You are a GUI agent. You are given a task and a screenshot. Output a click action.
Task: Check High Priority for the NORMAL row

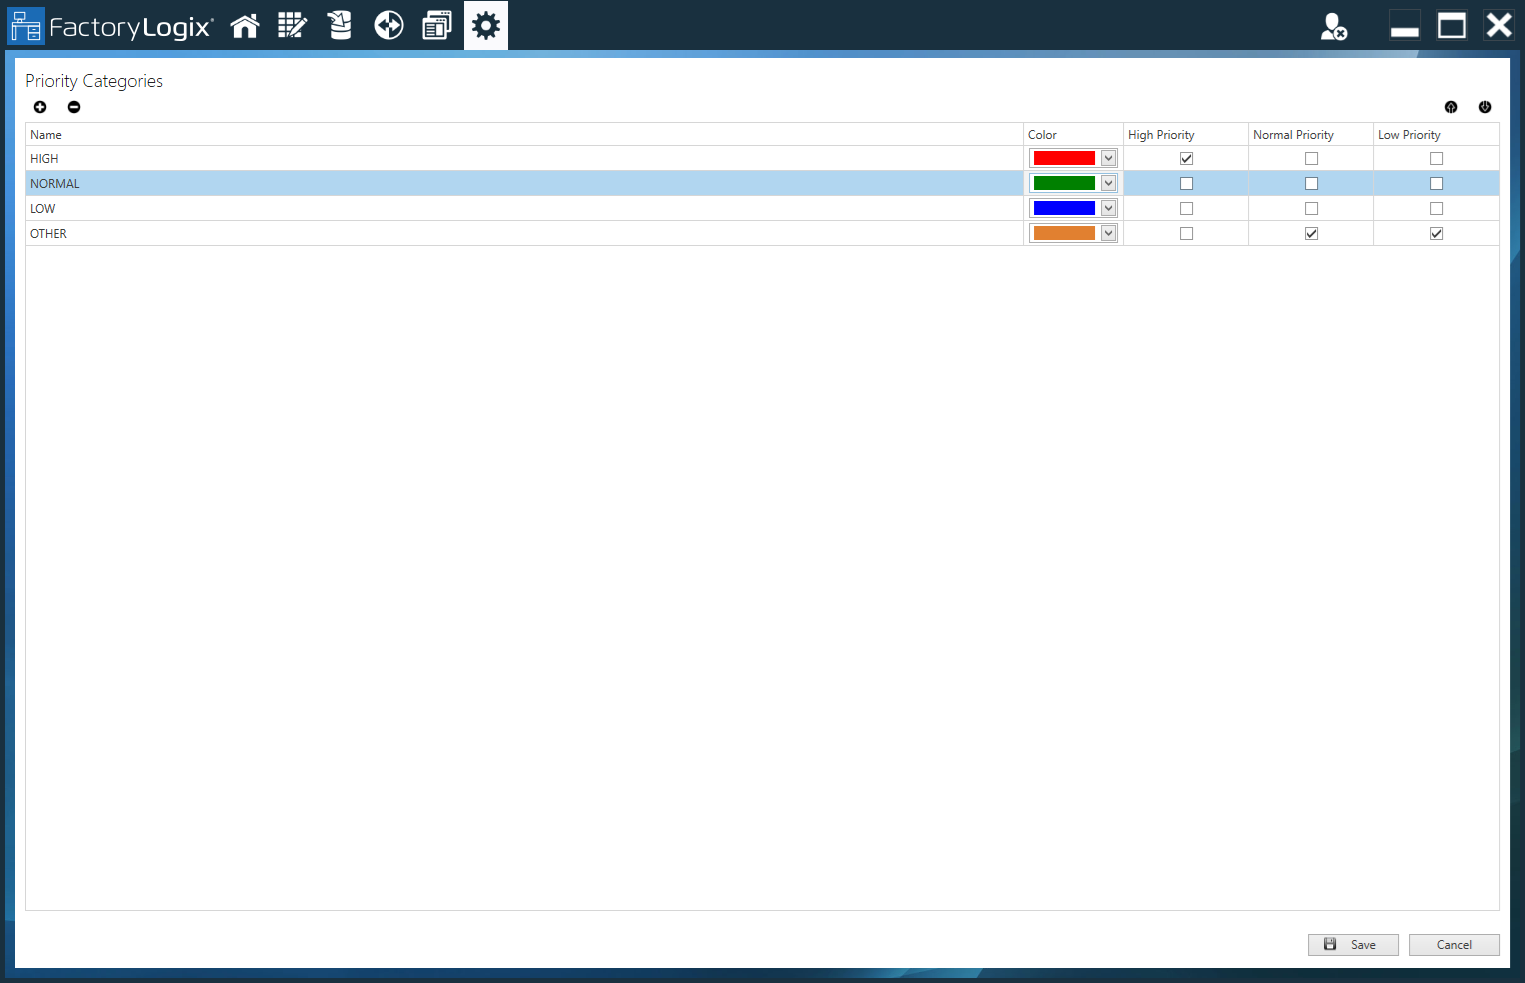(x=1186, y=183)
